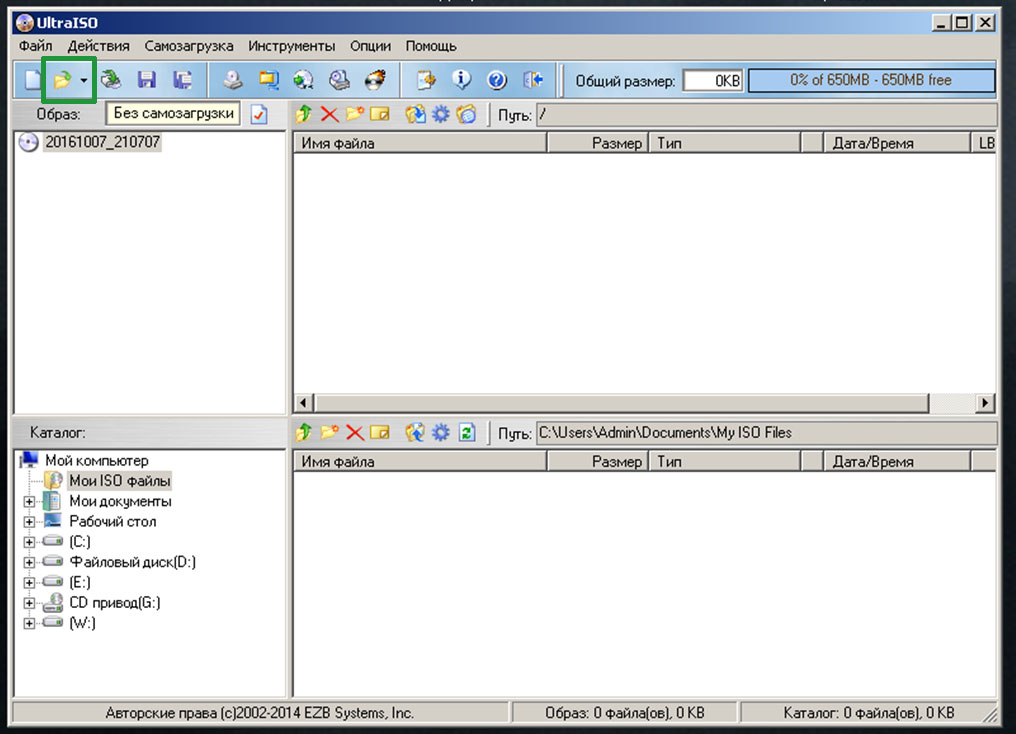Select Мой компьютер in the tree
The height and width of the screenshot is (734, 1016).
(97, 461)
